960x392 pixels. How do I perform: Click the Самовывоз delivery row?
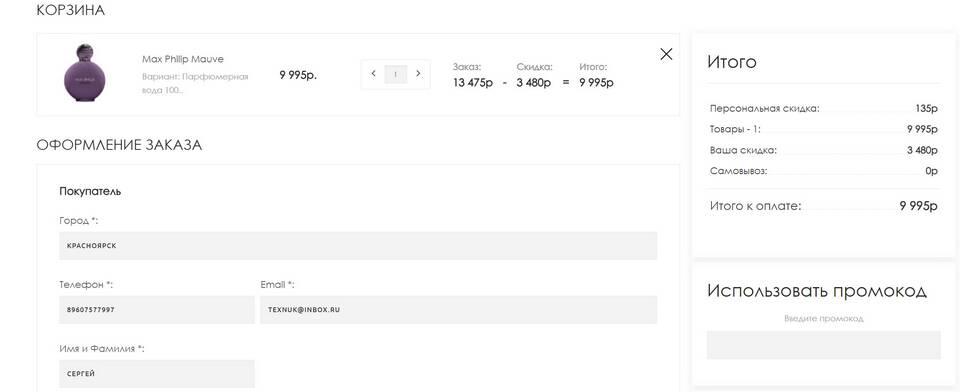[823, 172]
